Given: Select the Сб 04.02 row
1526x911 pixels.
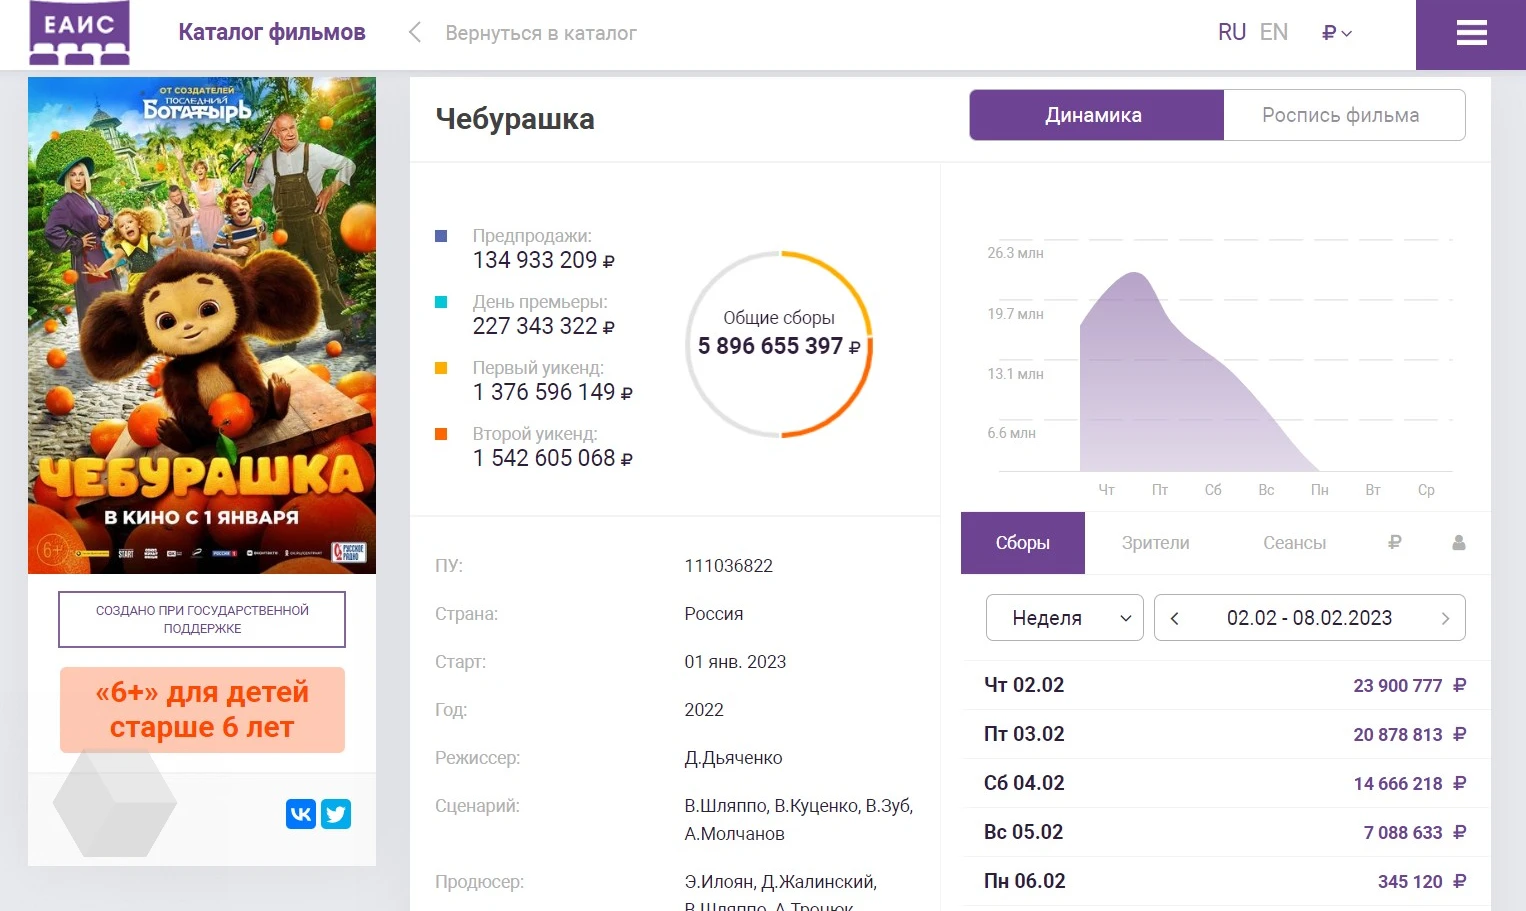Looking at the screenshot, I should click(x=1225, y=783).
